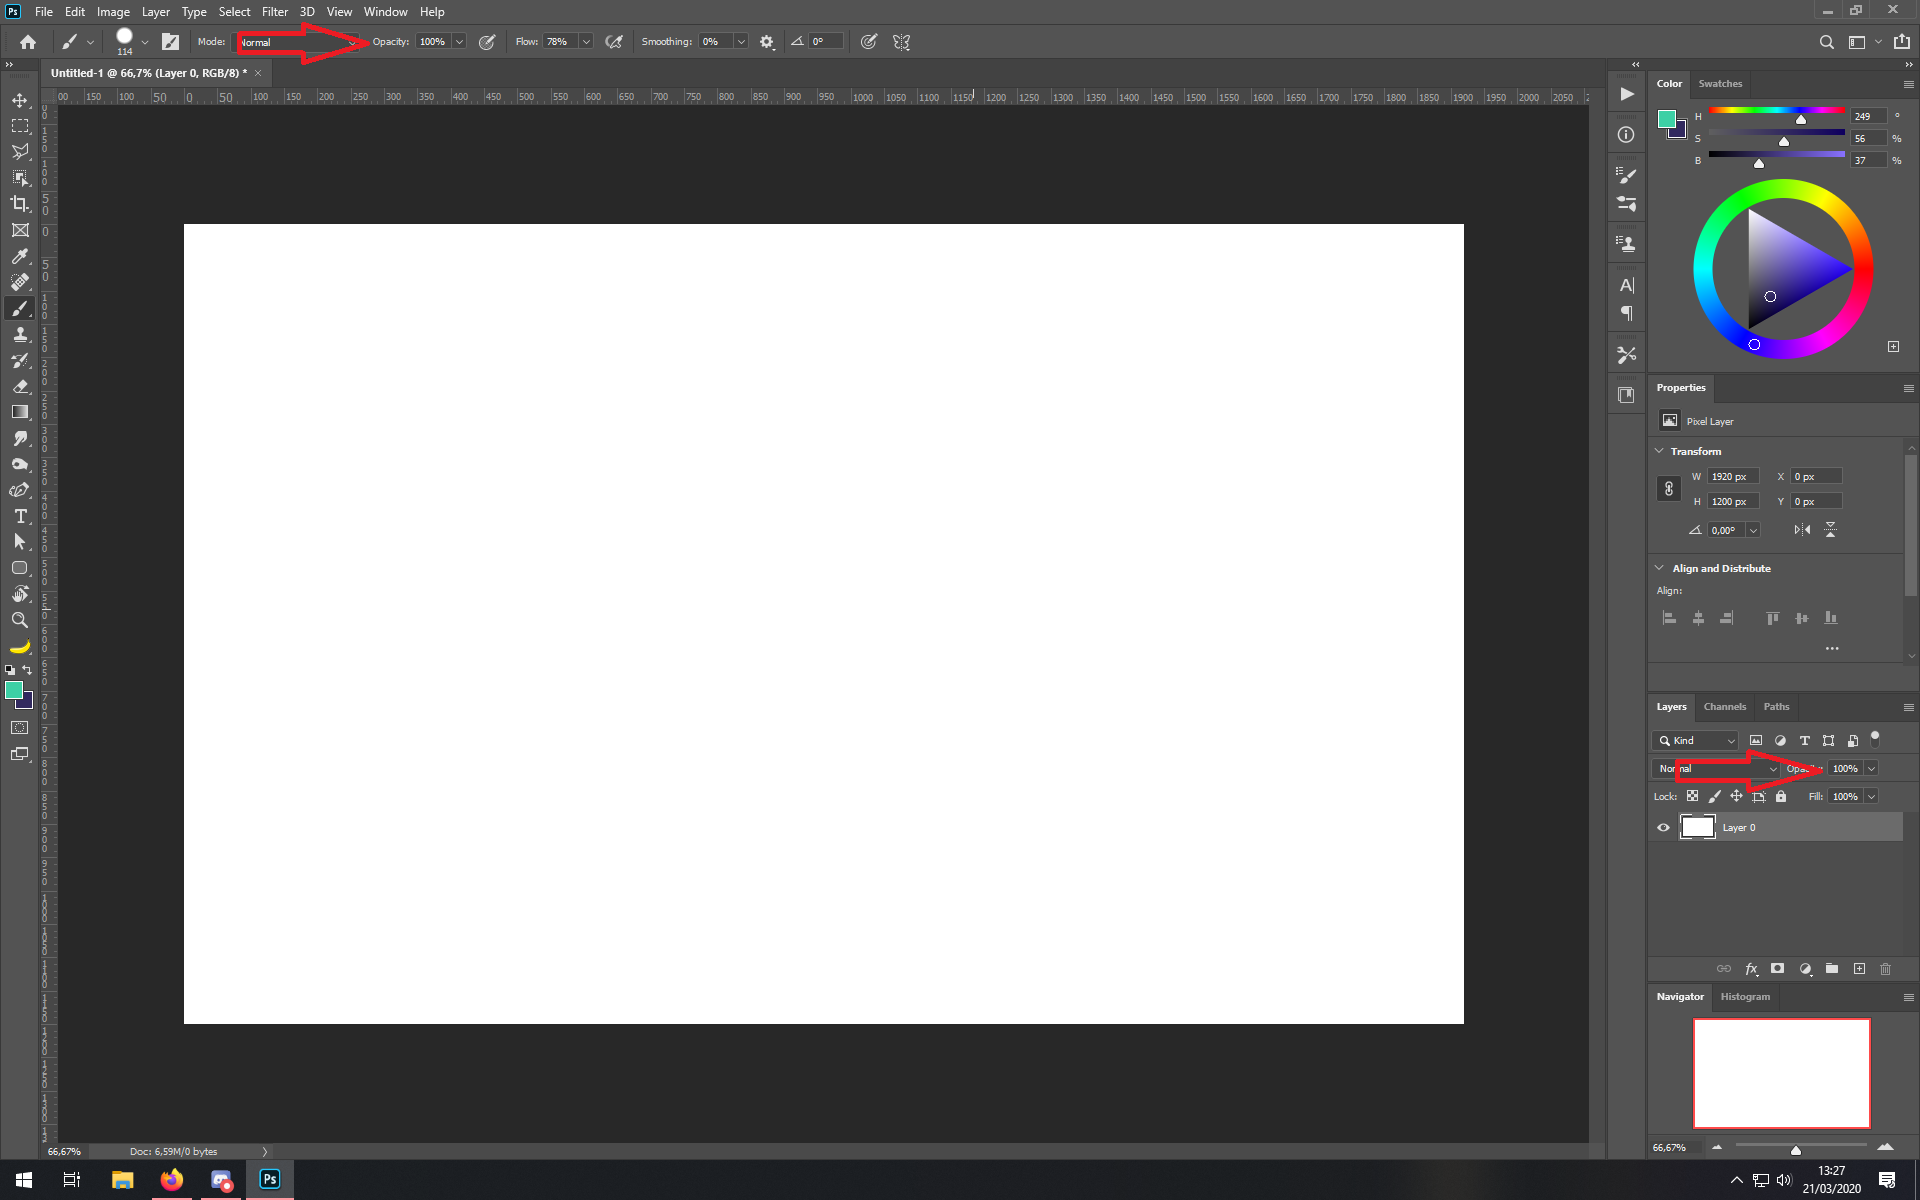Select the Crop tool

19,204
